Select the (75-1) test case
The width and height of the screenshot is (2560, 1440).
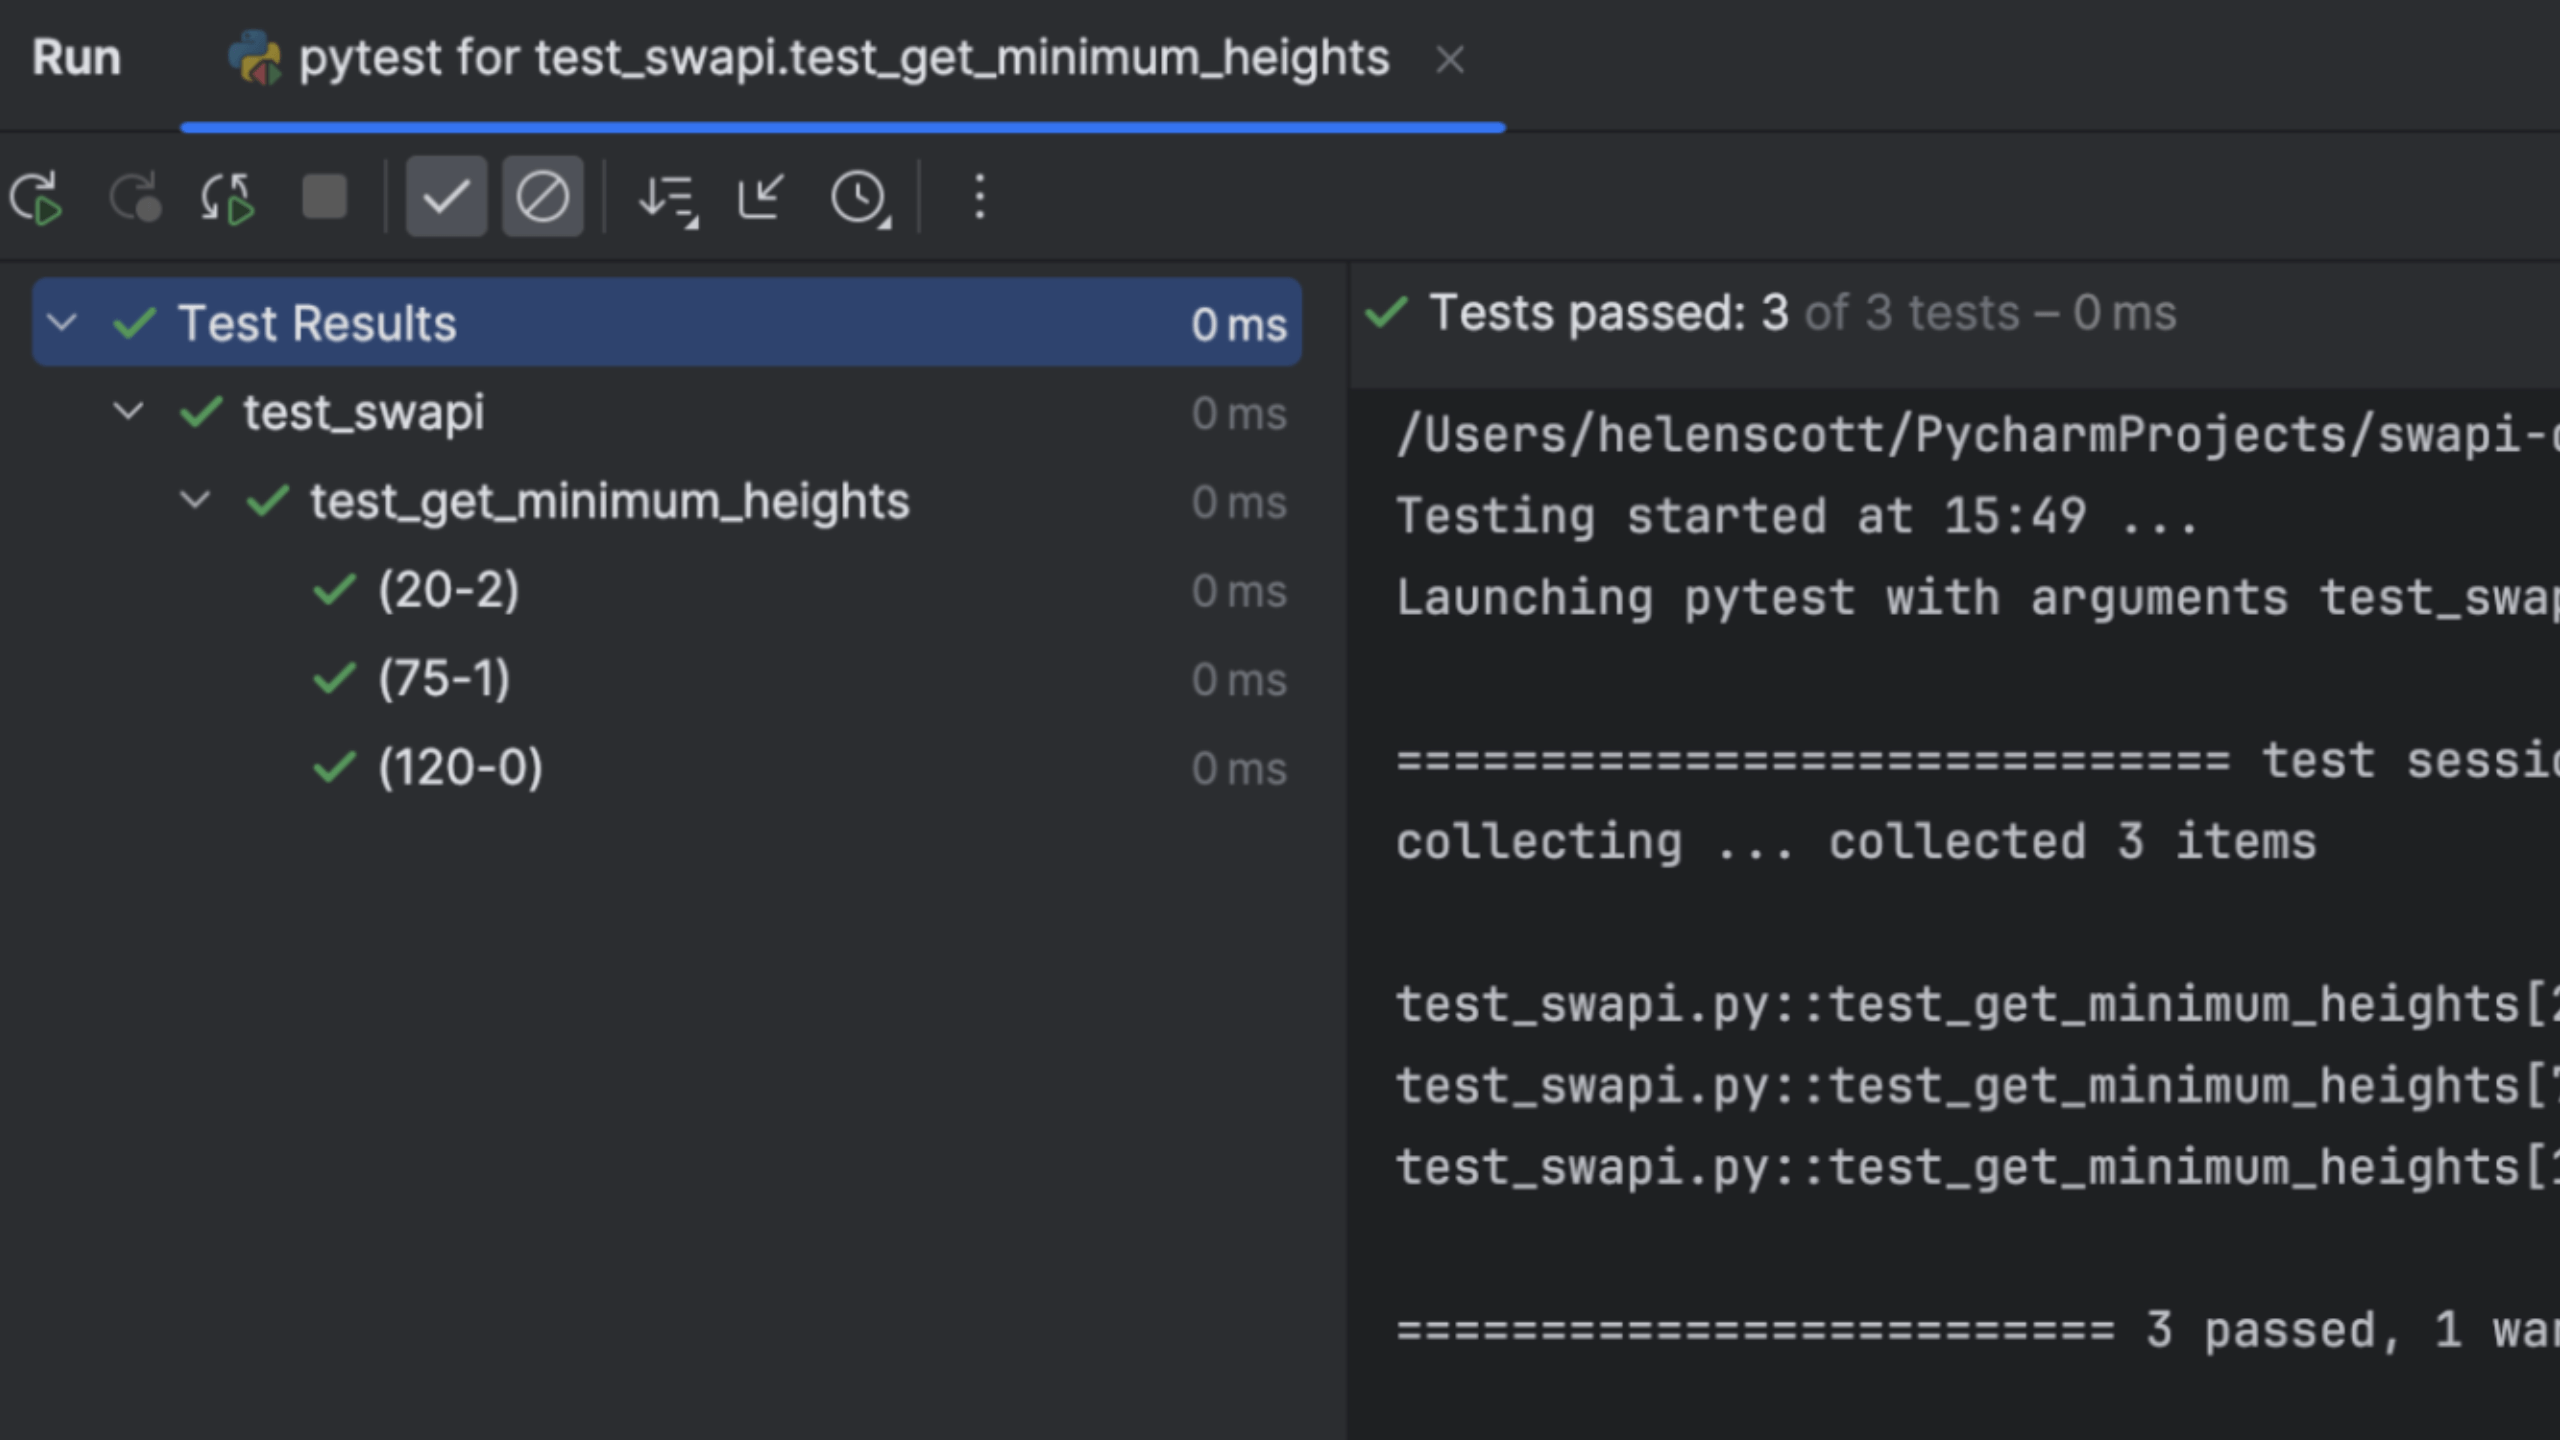click(x=445, y=678)
